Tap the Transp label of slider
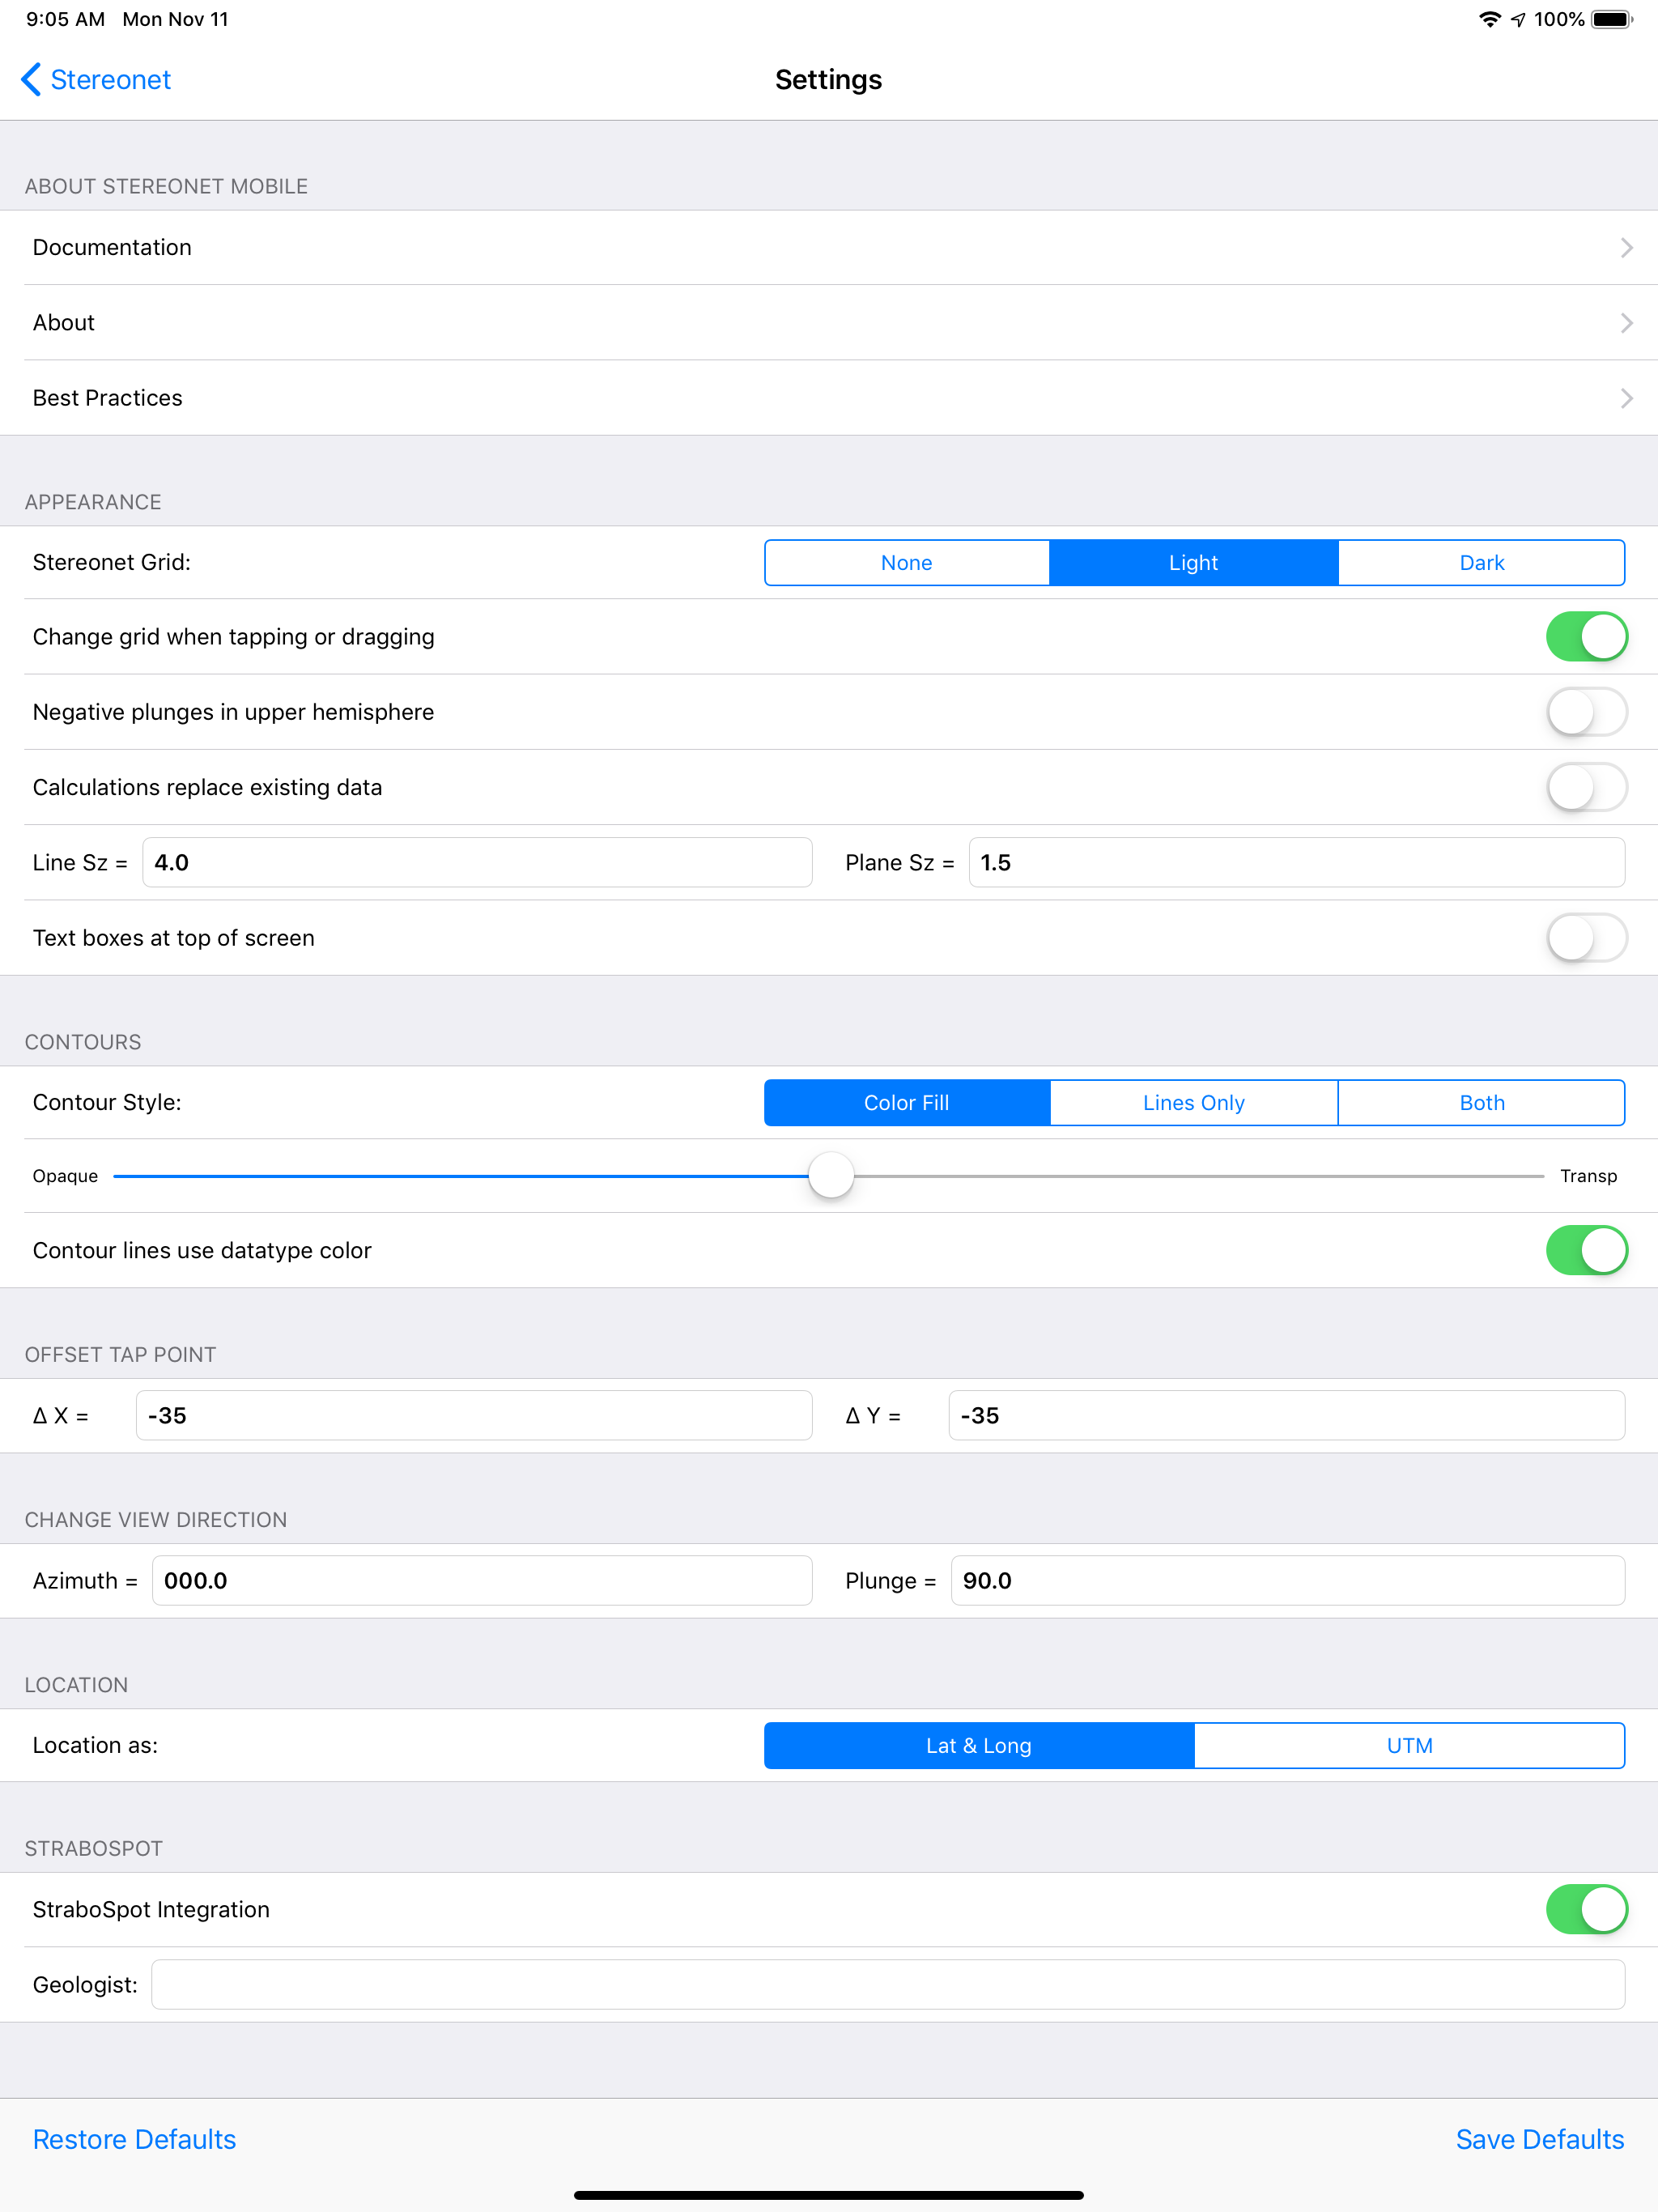The height and width of the screenshot is (2212, 1658). point(1588,1176)
